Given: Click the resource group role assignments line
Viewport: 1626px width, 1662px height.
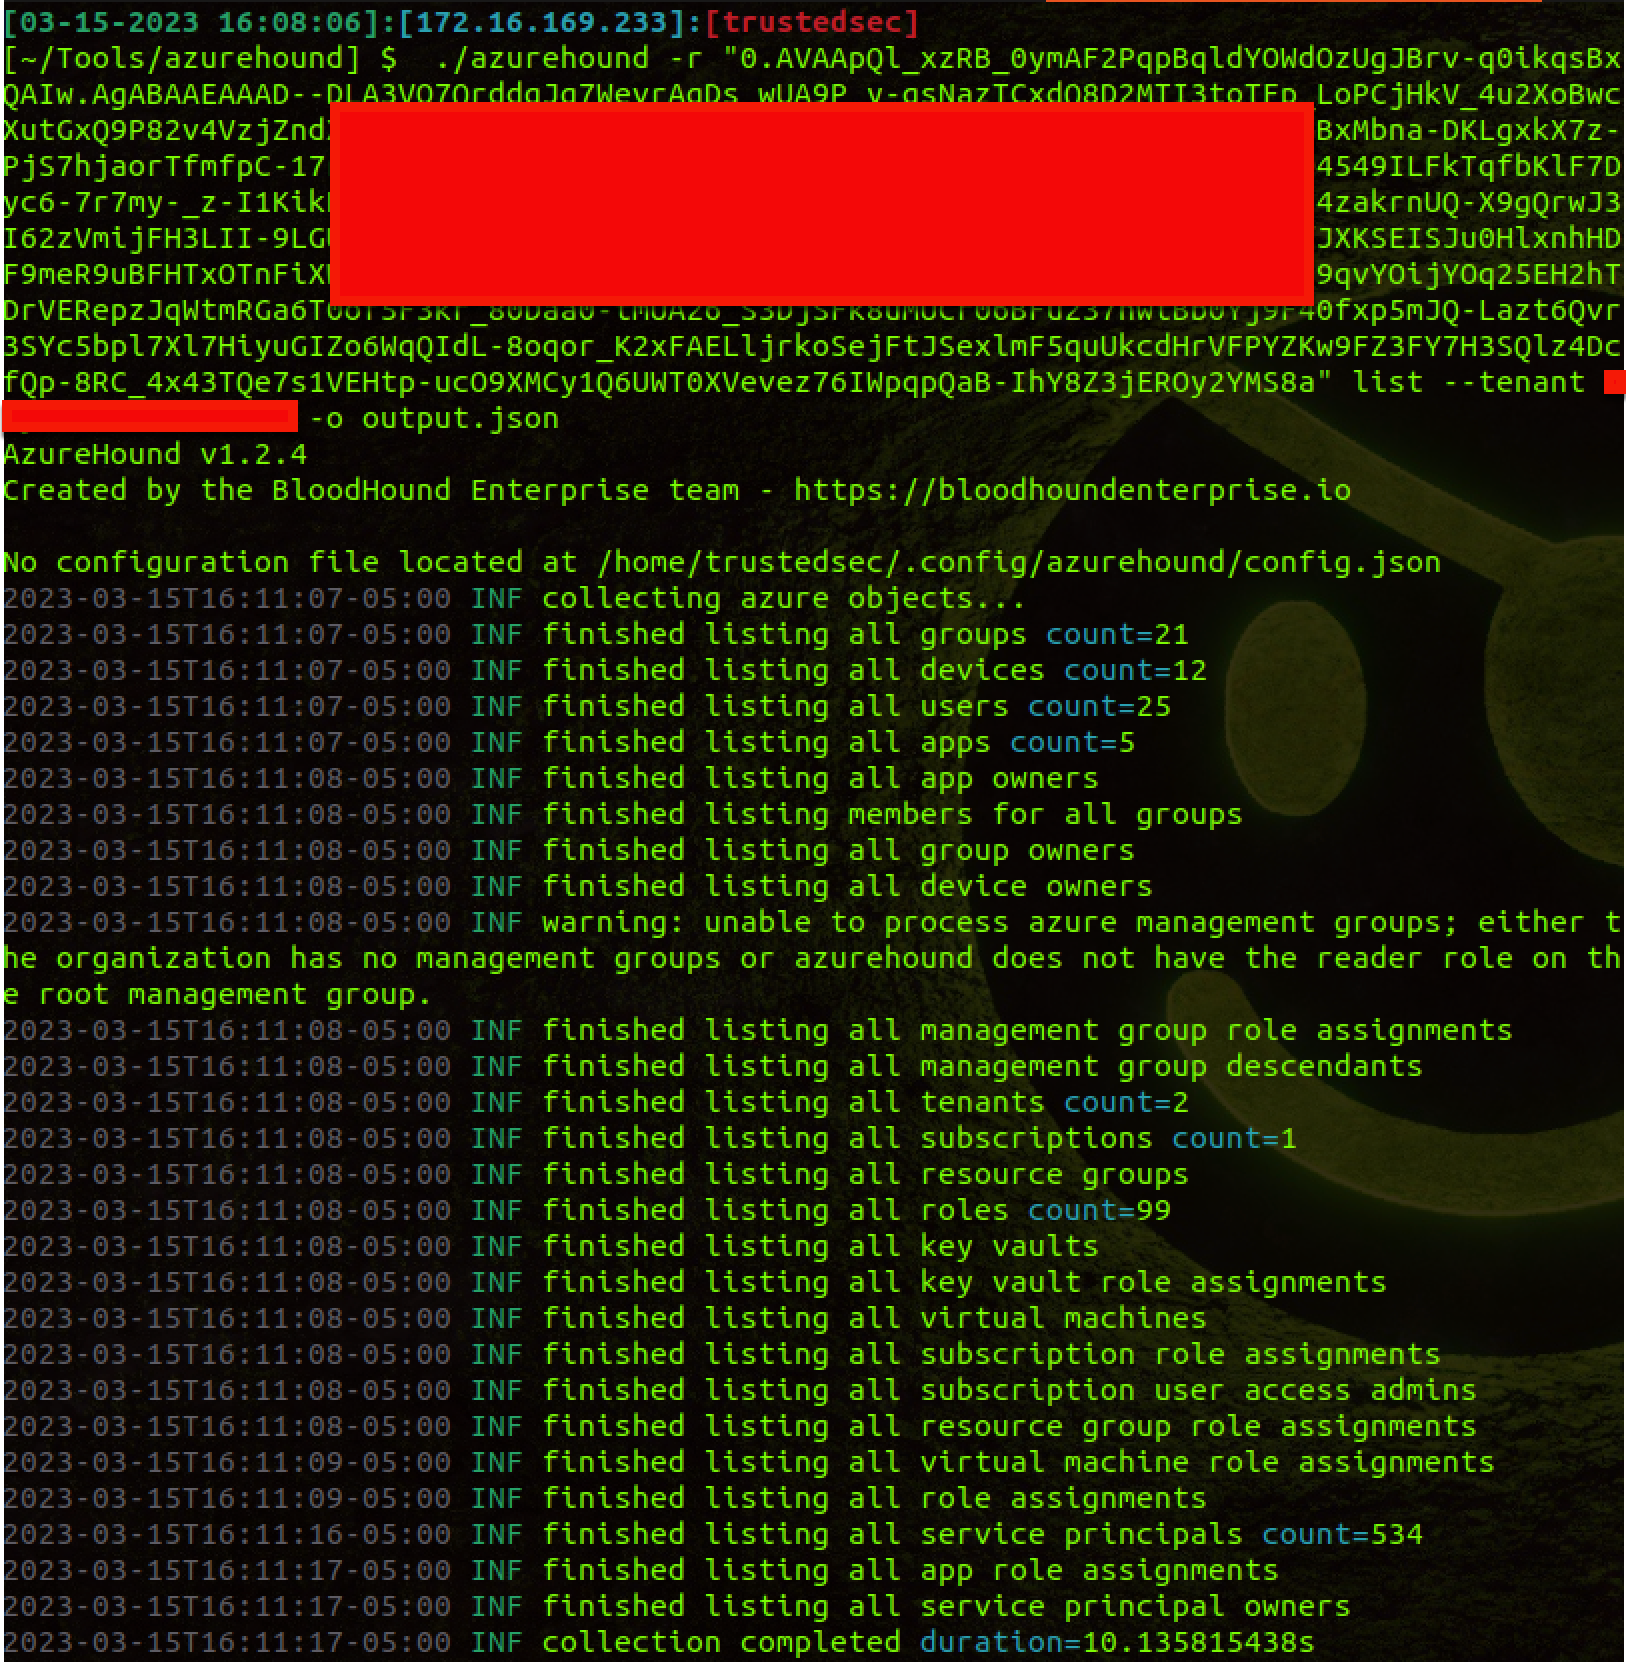Looking at the screenshot, I should (1009, 1426).
